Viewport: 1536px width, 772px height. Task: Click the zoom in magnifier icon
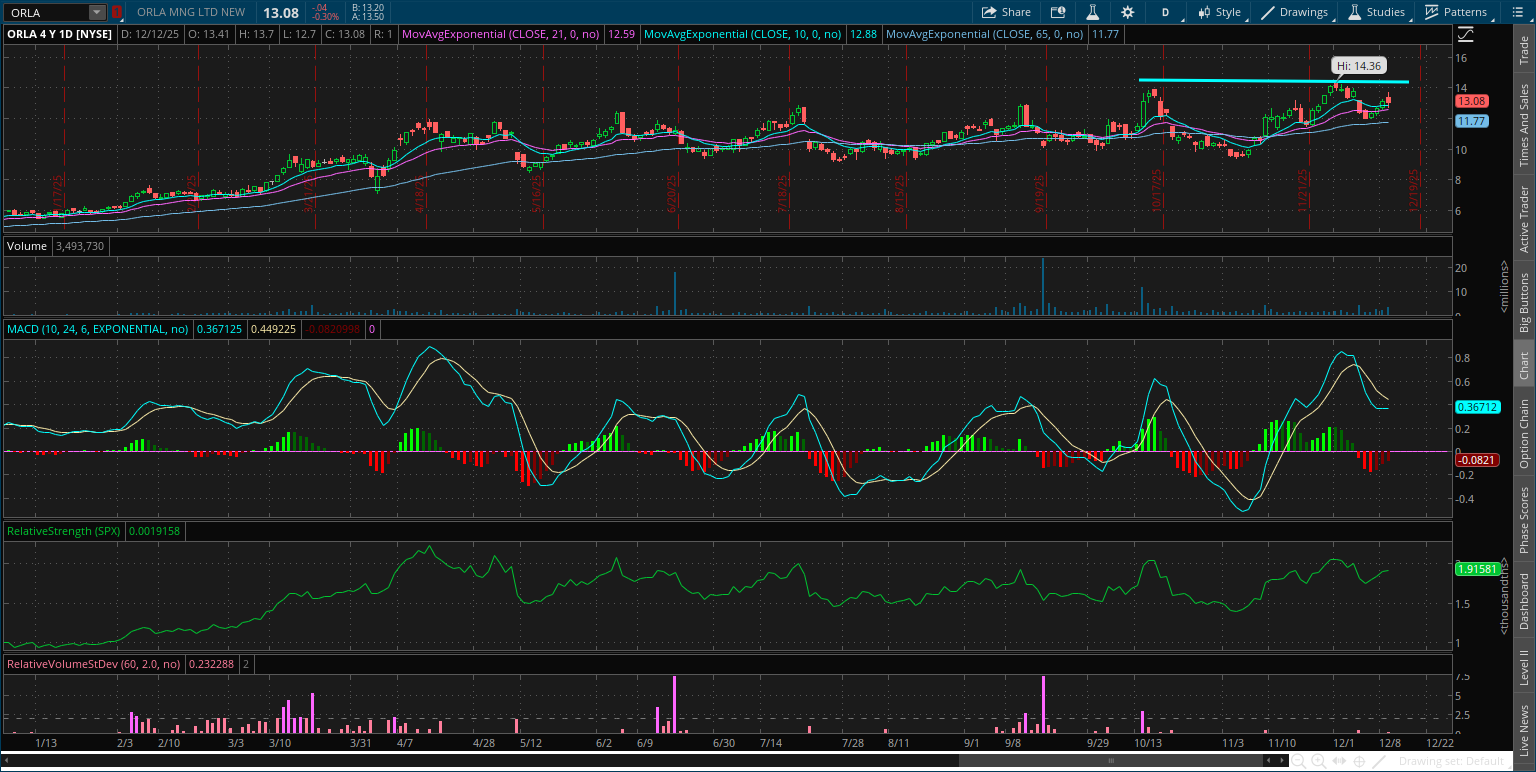click(x=1320, y=761)
